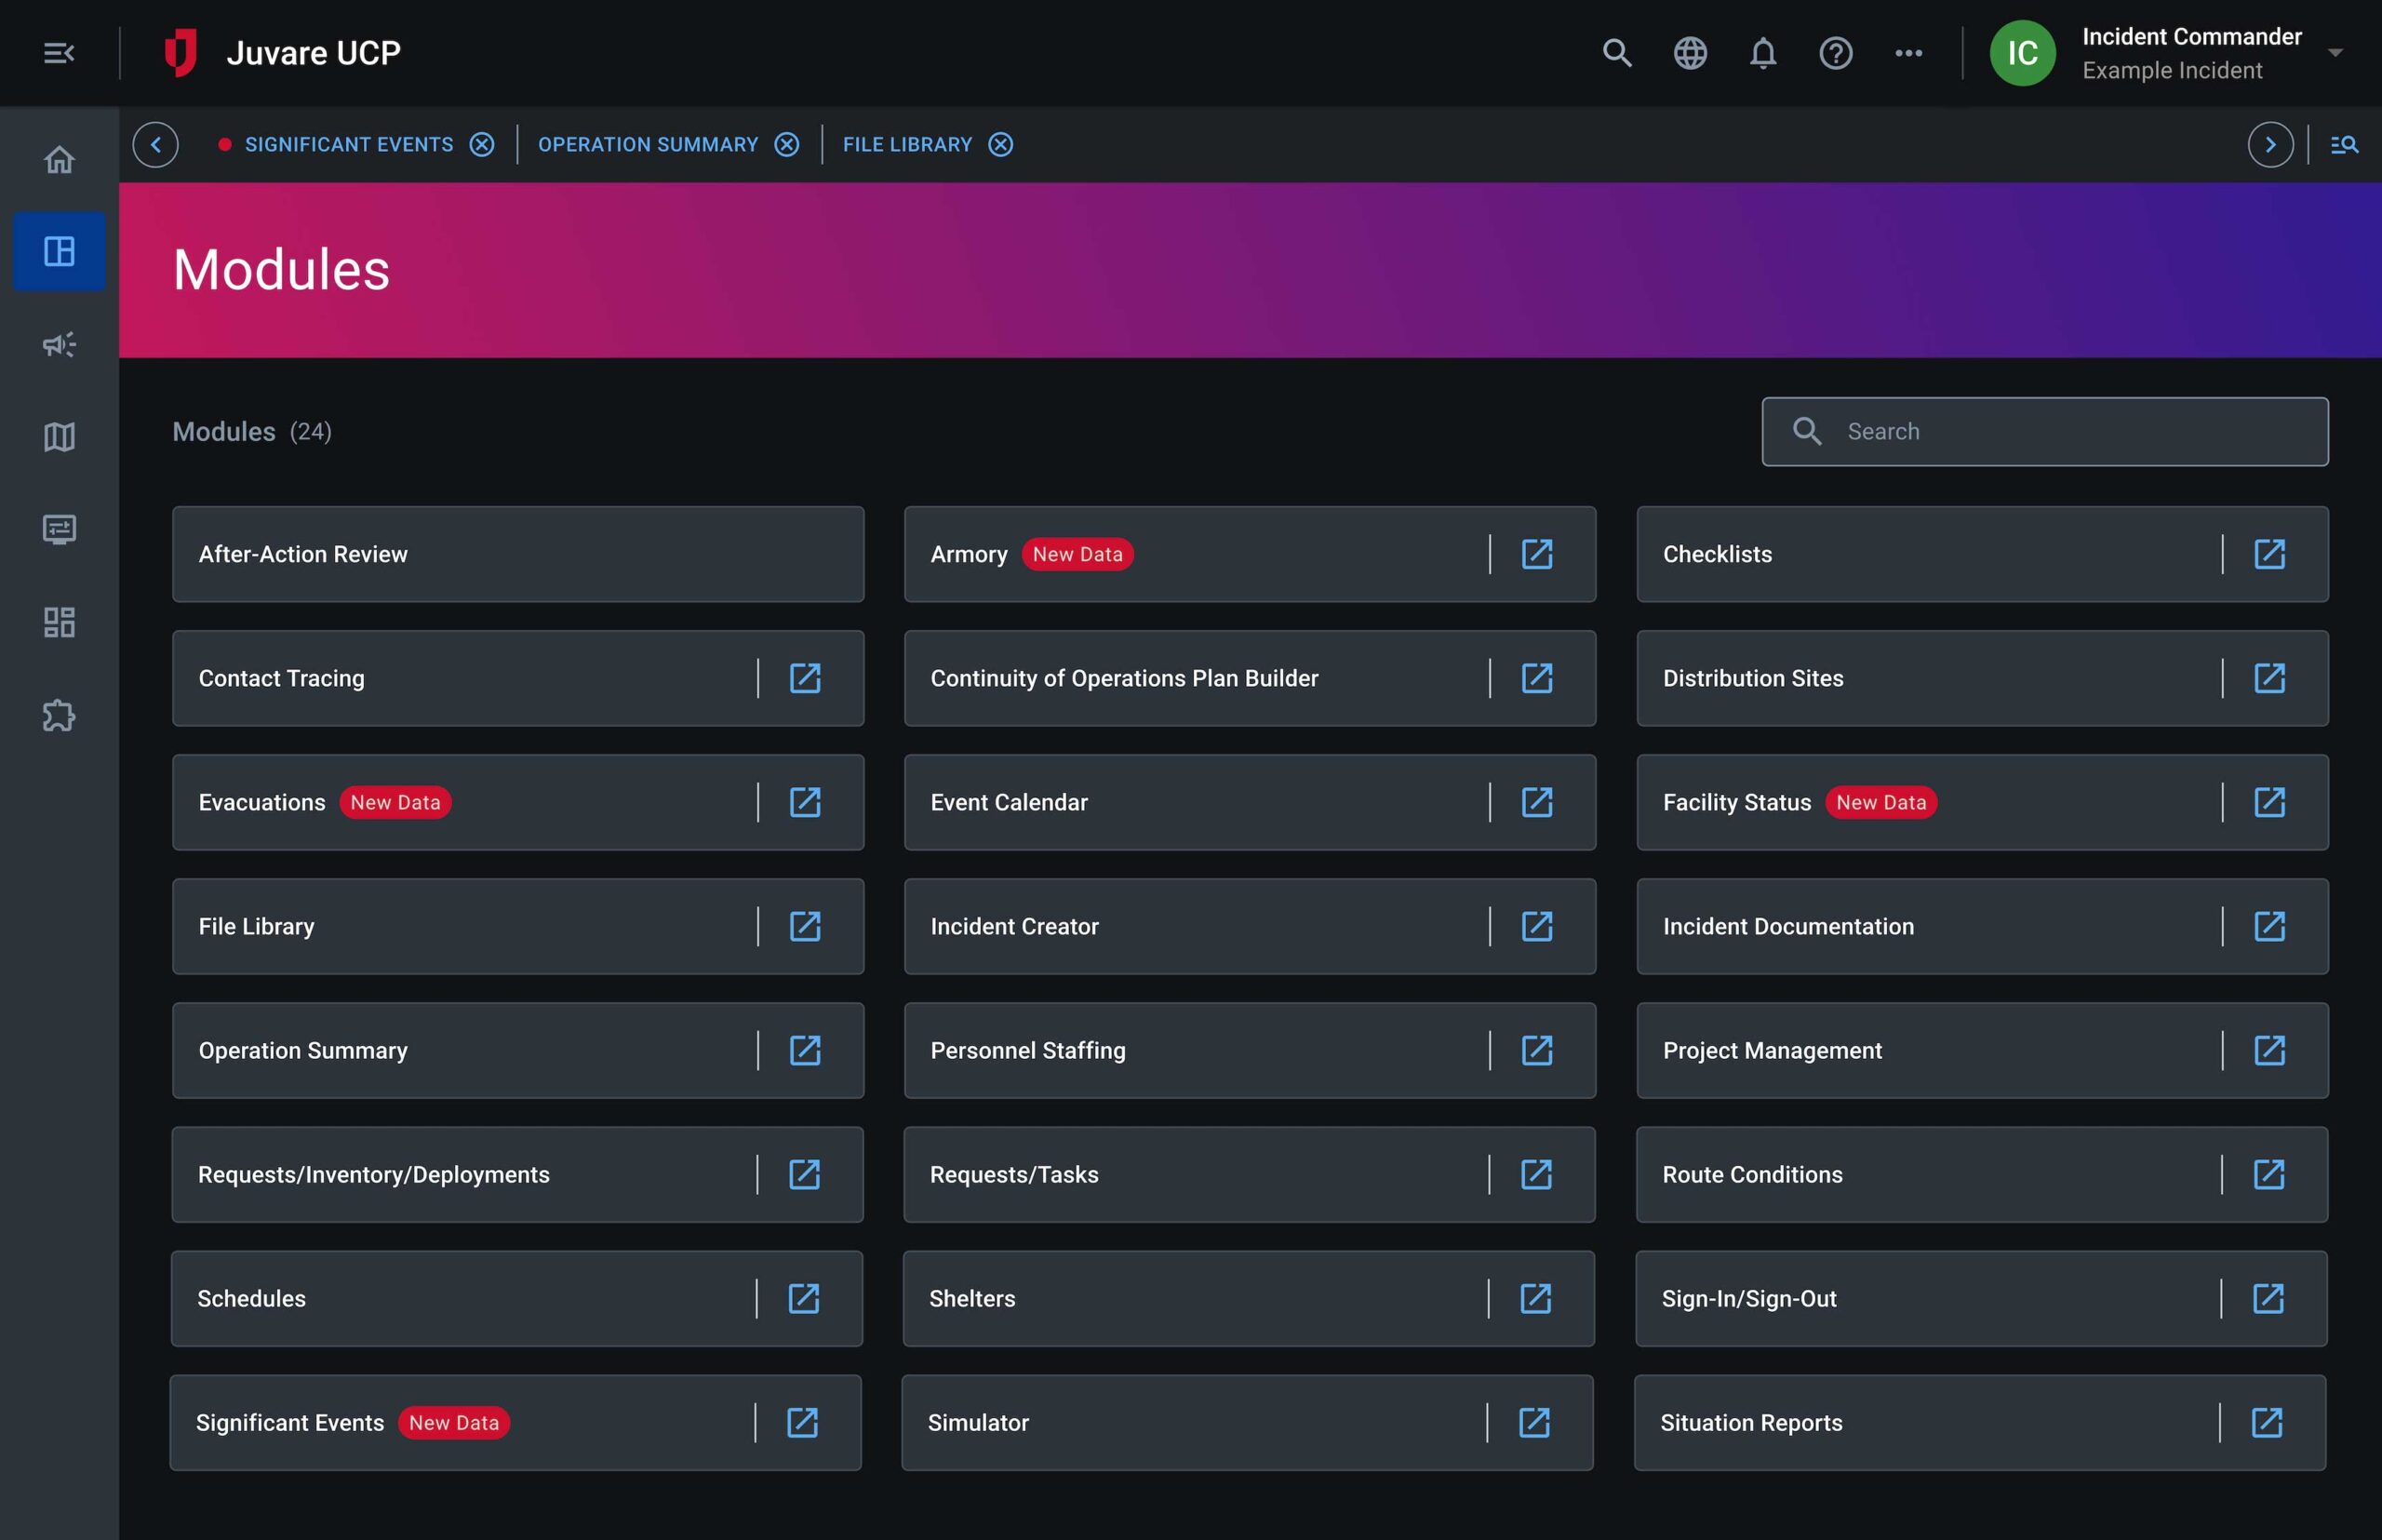Select the Modules layout sidebar icon
Viewport: 2382px width, 1540px height.
[x=59, y=251]
